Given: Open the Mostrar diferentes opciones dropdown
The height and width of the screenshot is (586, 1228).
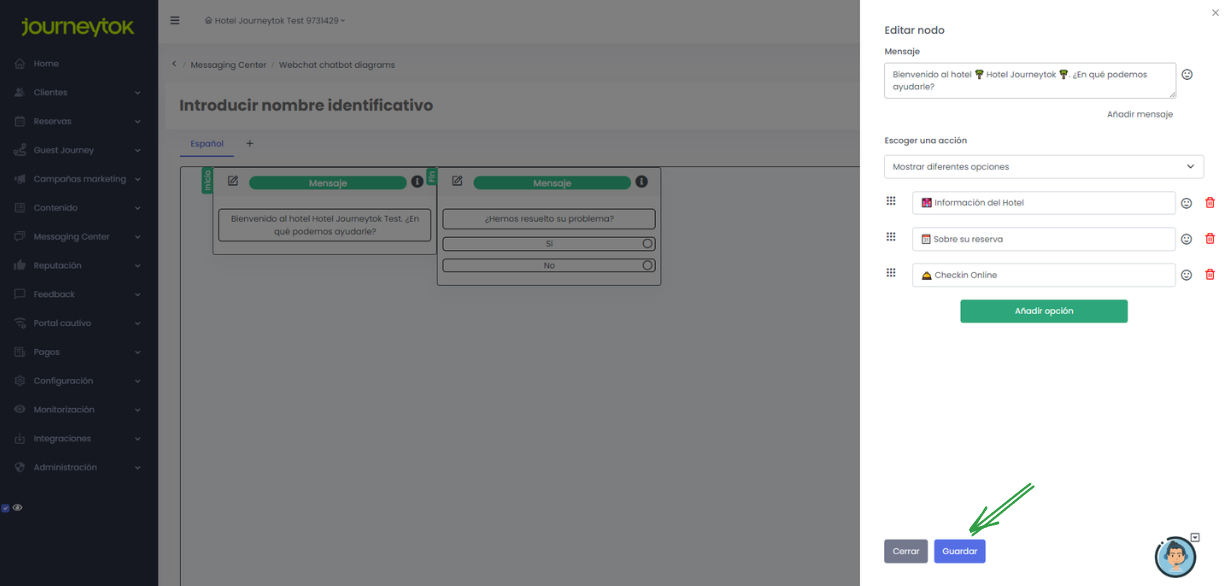Looking at the screenshot, I should tap(1043, 166).
